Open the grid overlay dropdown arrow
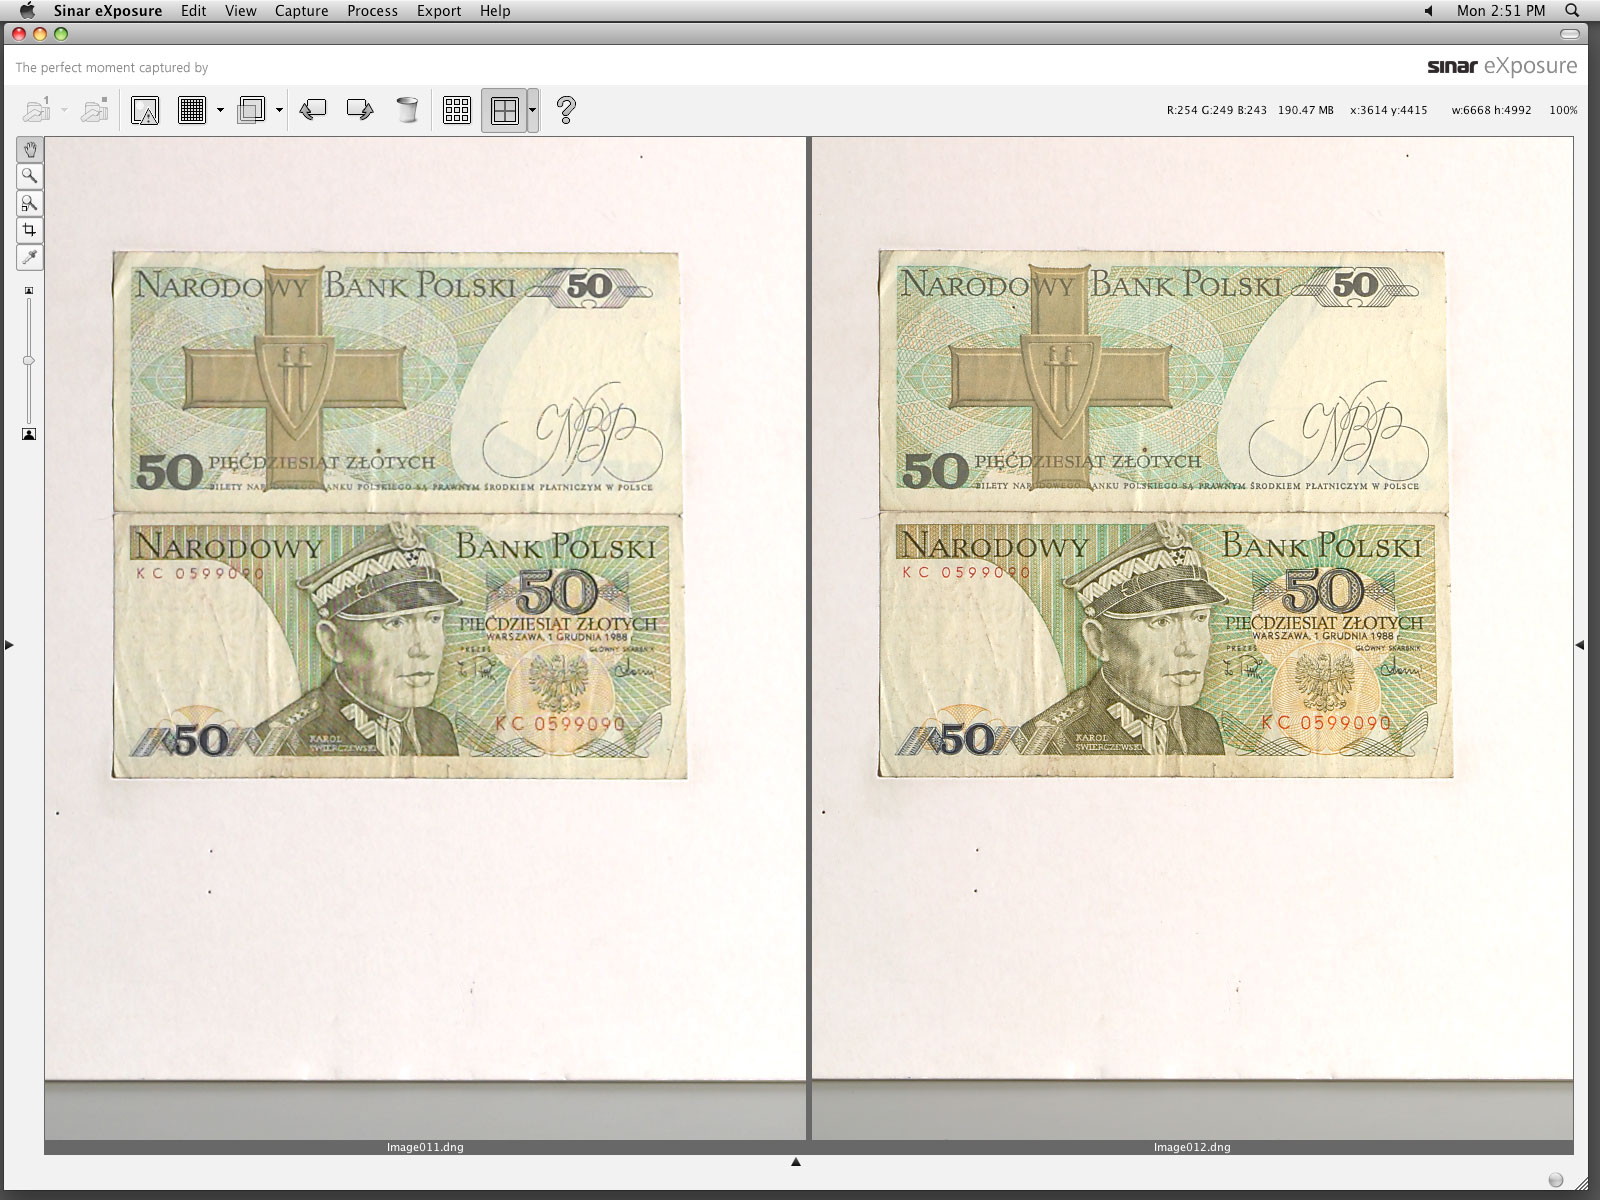Image resolution: width=1600 pixels, height=1200 pixels. pos(220,110)
